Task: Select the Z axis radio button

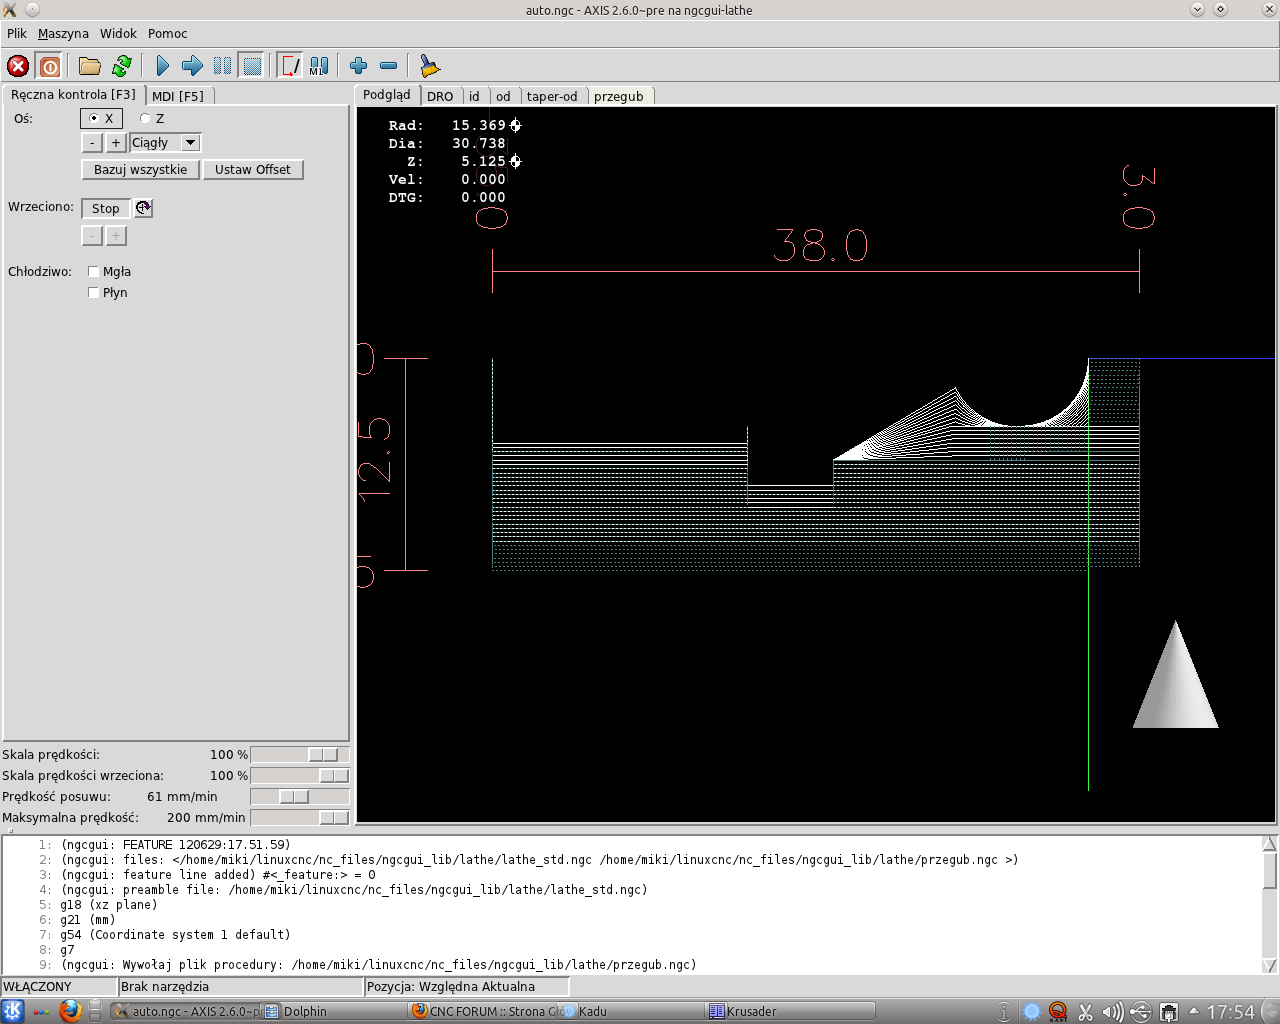Action: coord(153,118)
